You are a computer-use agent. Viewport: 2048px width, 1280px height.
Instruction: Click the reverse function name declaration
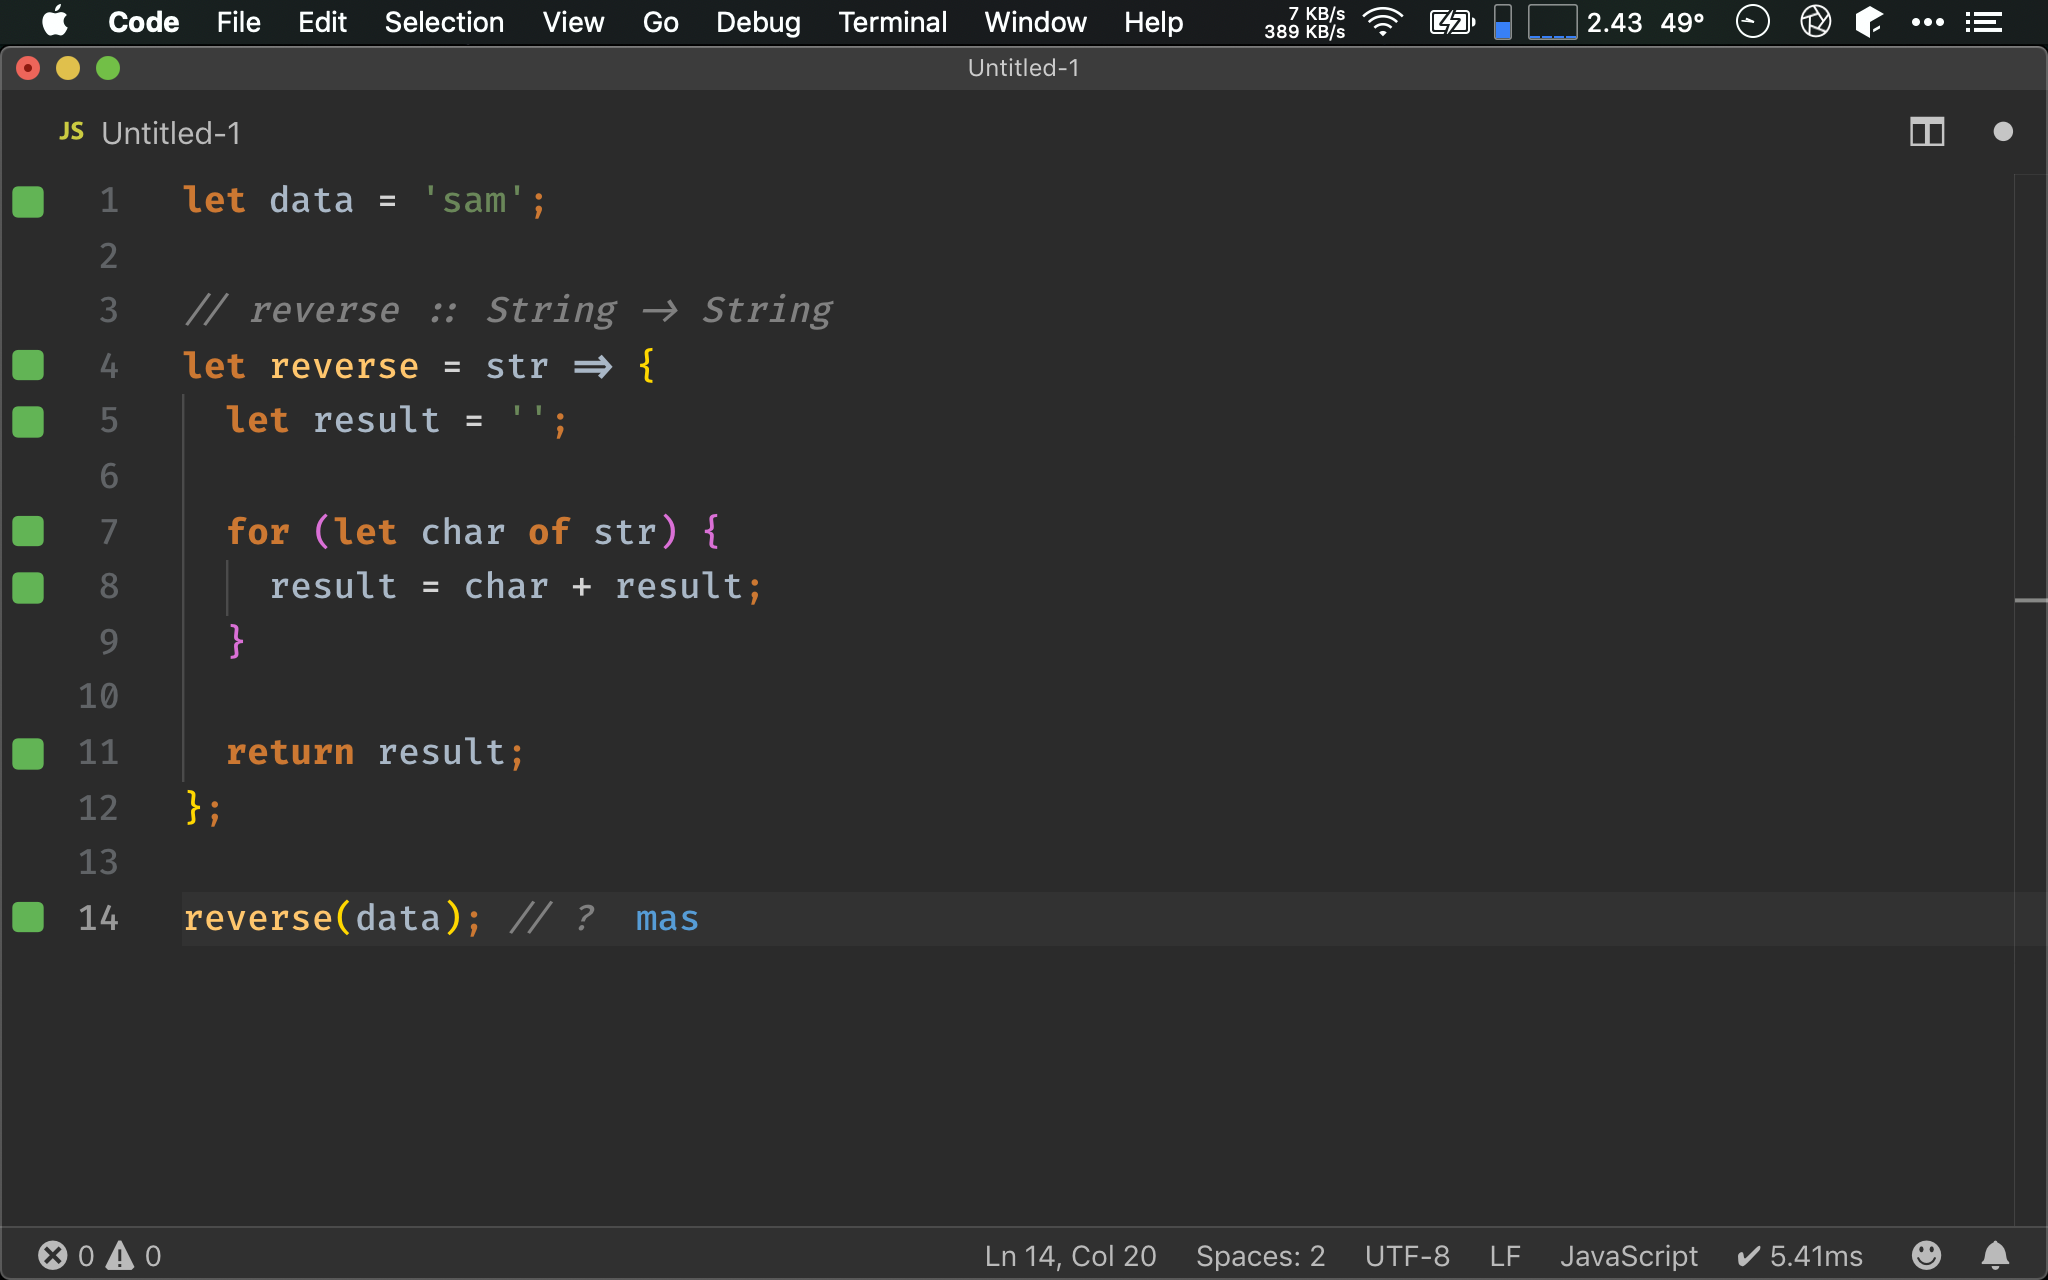coord(344,366)
